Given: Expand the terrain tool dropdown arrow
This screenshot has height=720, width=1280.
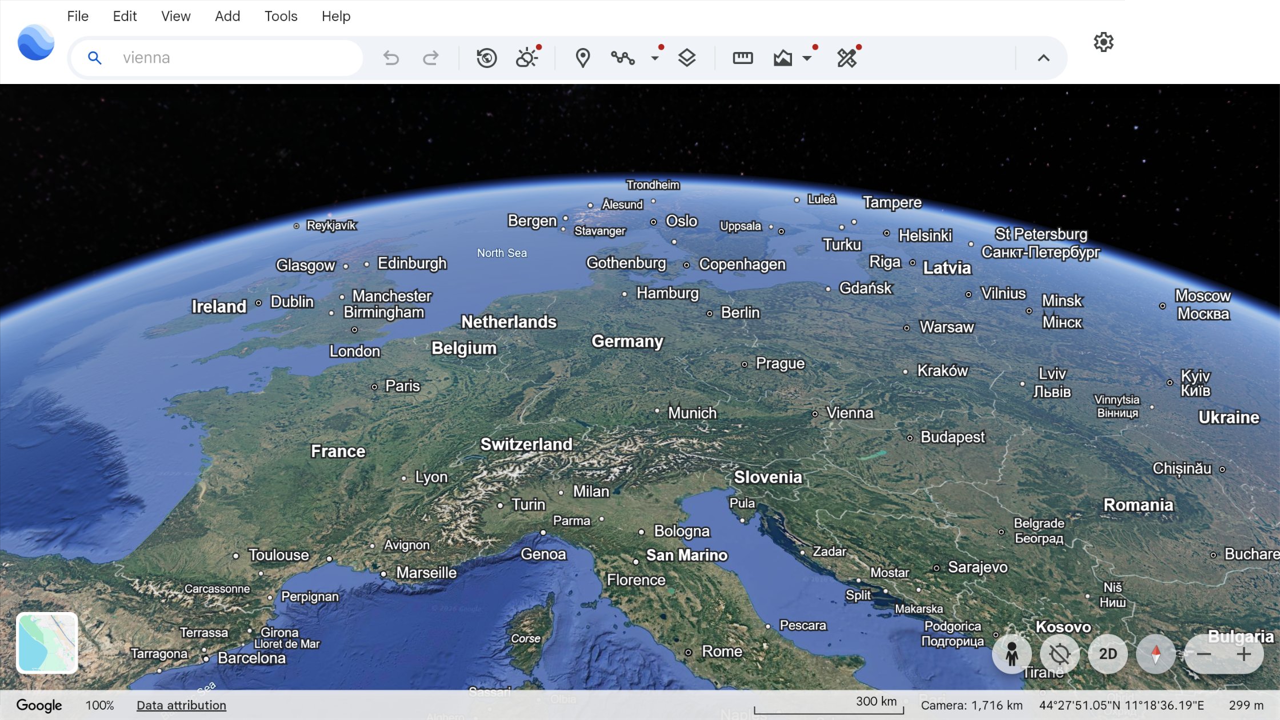Looking at the screenshot, I should (x=807, y=58).
